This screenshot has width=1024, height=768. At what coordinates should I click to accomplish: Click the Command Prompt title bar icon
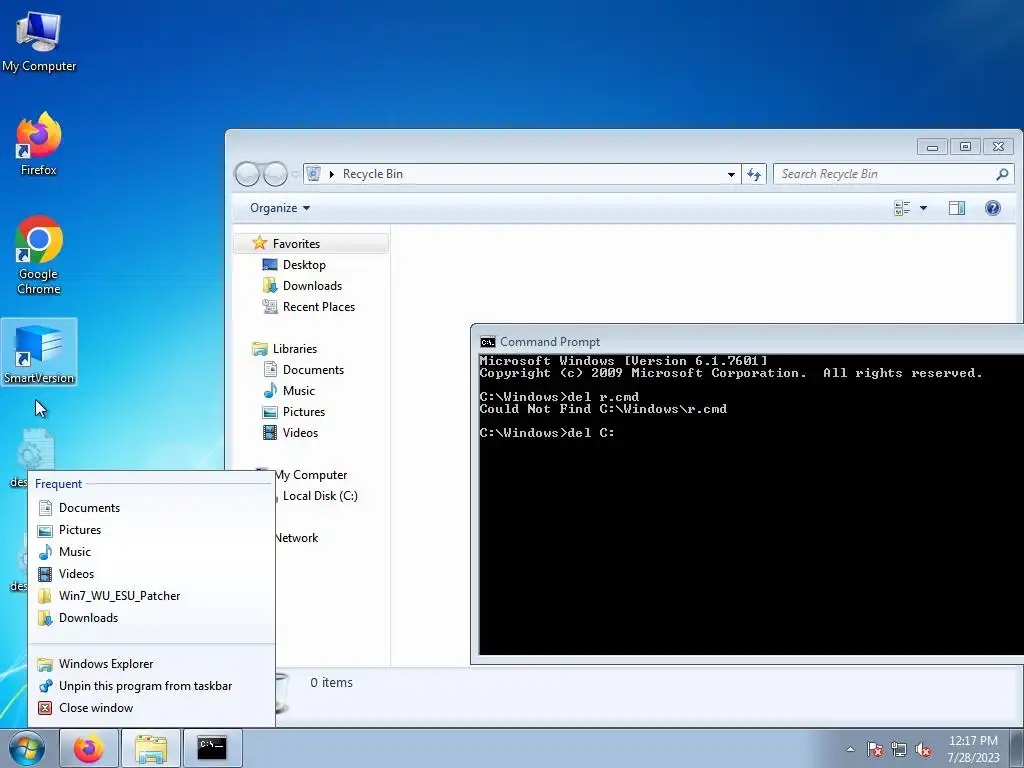click(x=487, y=342)
